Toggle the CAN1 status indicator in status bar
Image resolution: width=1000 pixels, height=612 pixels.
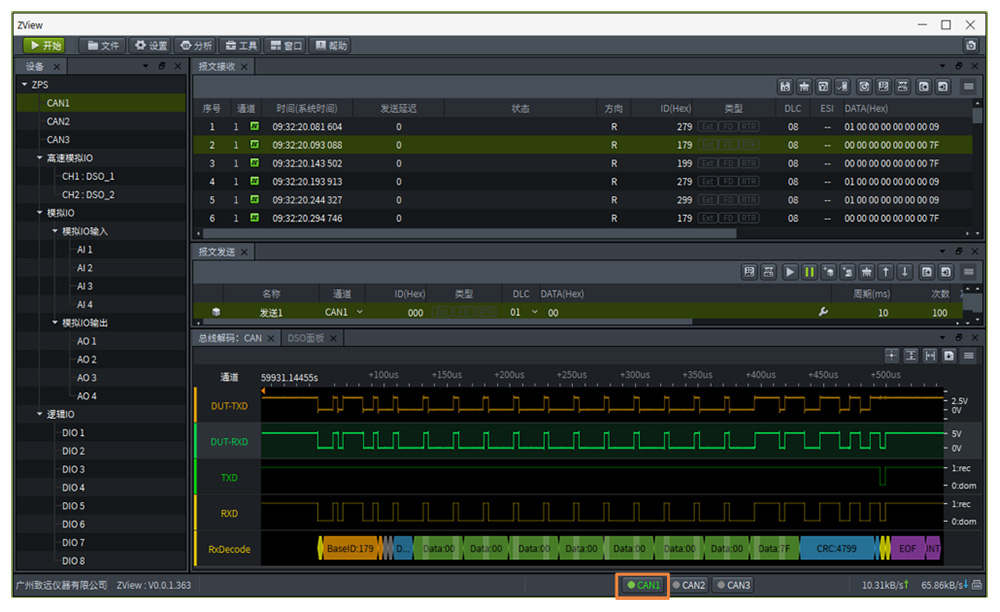coord(643,585)
